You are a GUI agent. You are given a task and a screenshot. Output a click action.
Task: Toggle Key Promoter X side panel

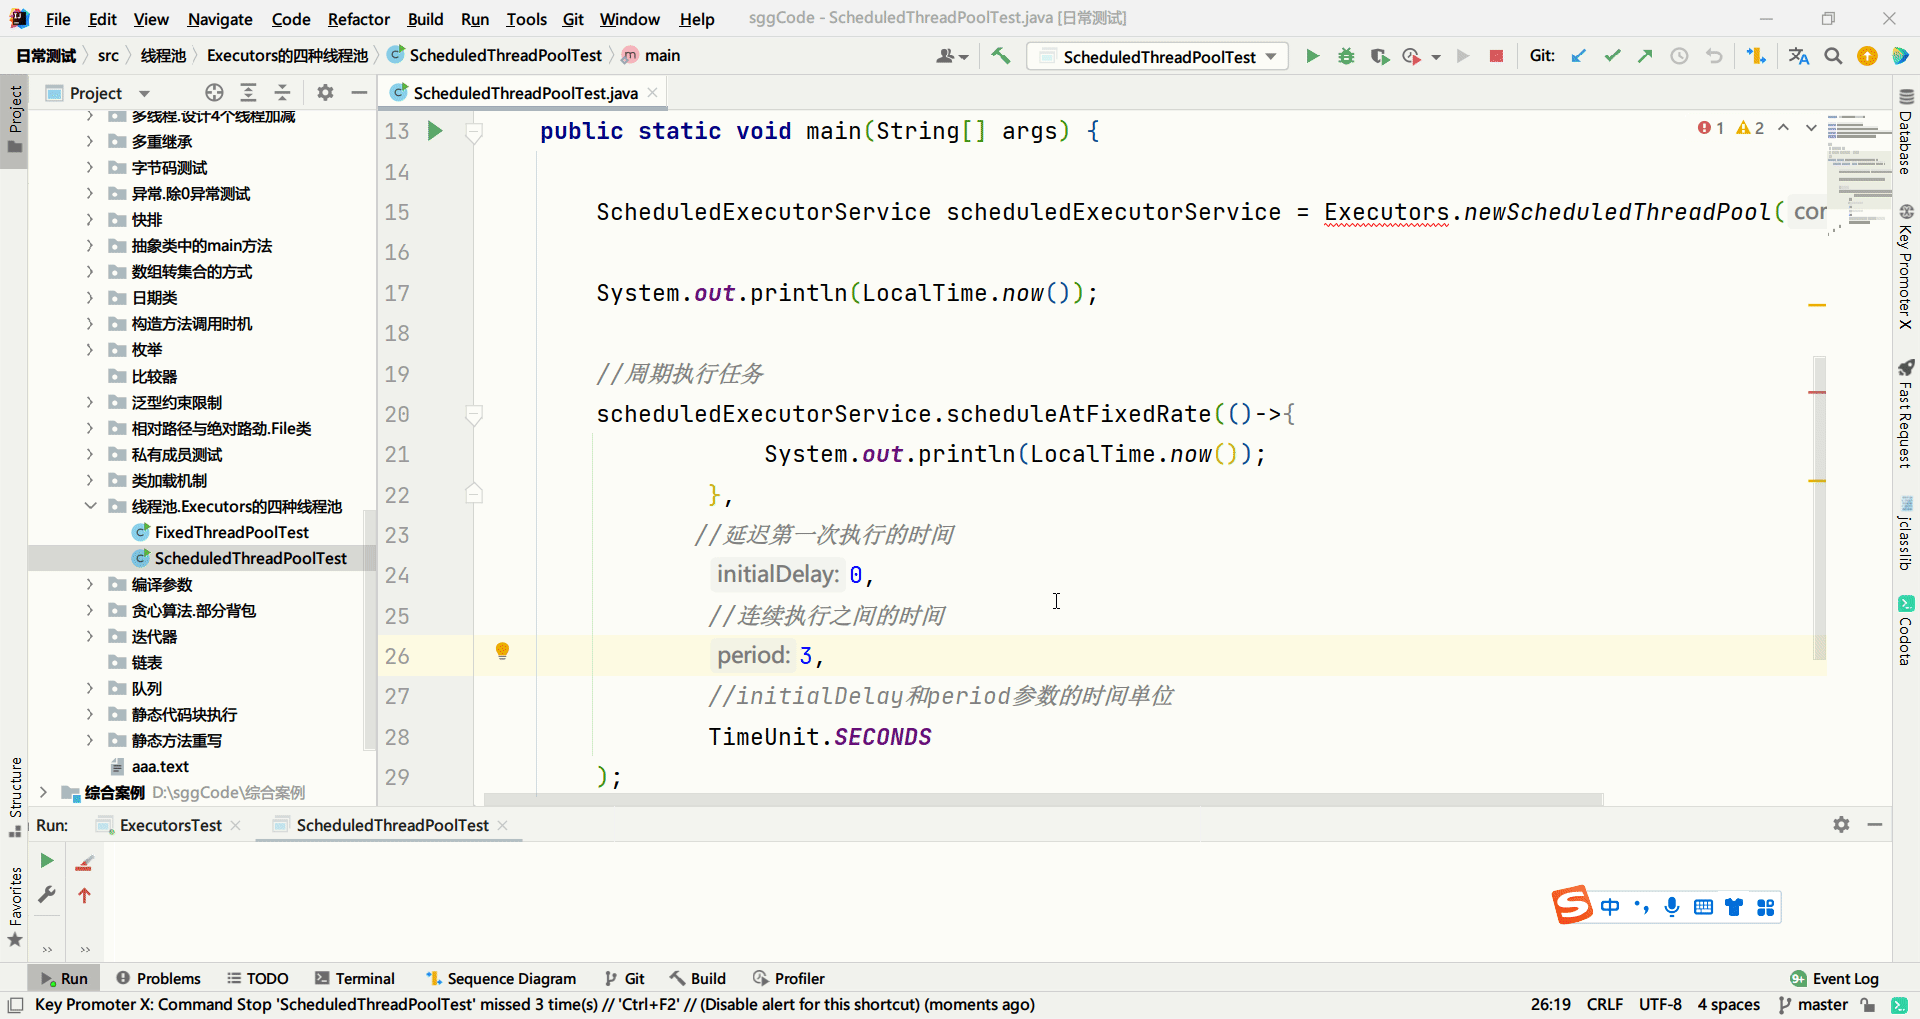coord(1906,266)
